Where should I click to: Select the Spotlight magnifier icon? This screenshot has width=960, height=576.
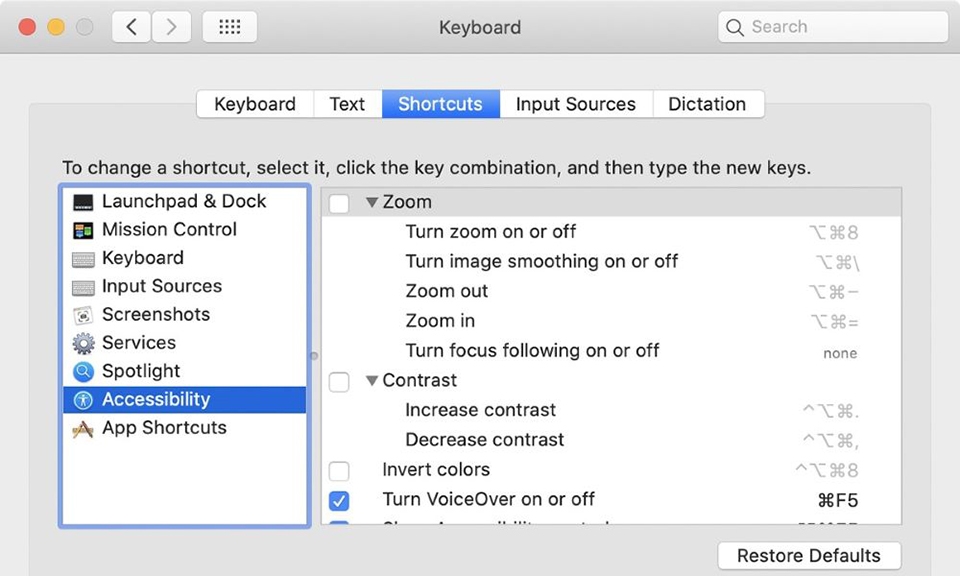point(83,371)
